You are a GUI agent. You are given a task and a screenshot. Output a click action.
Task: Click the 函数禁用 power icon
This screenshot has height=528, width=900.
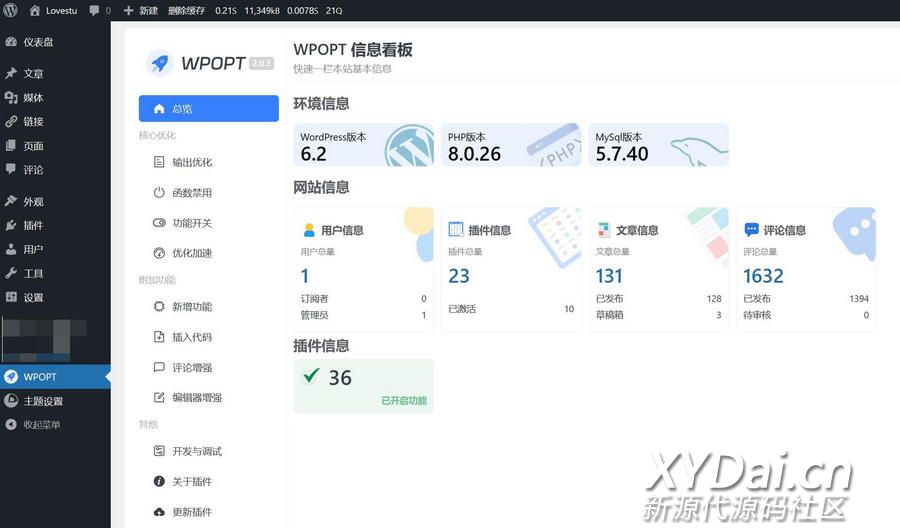tap(159, 192)
